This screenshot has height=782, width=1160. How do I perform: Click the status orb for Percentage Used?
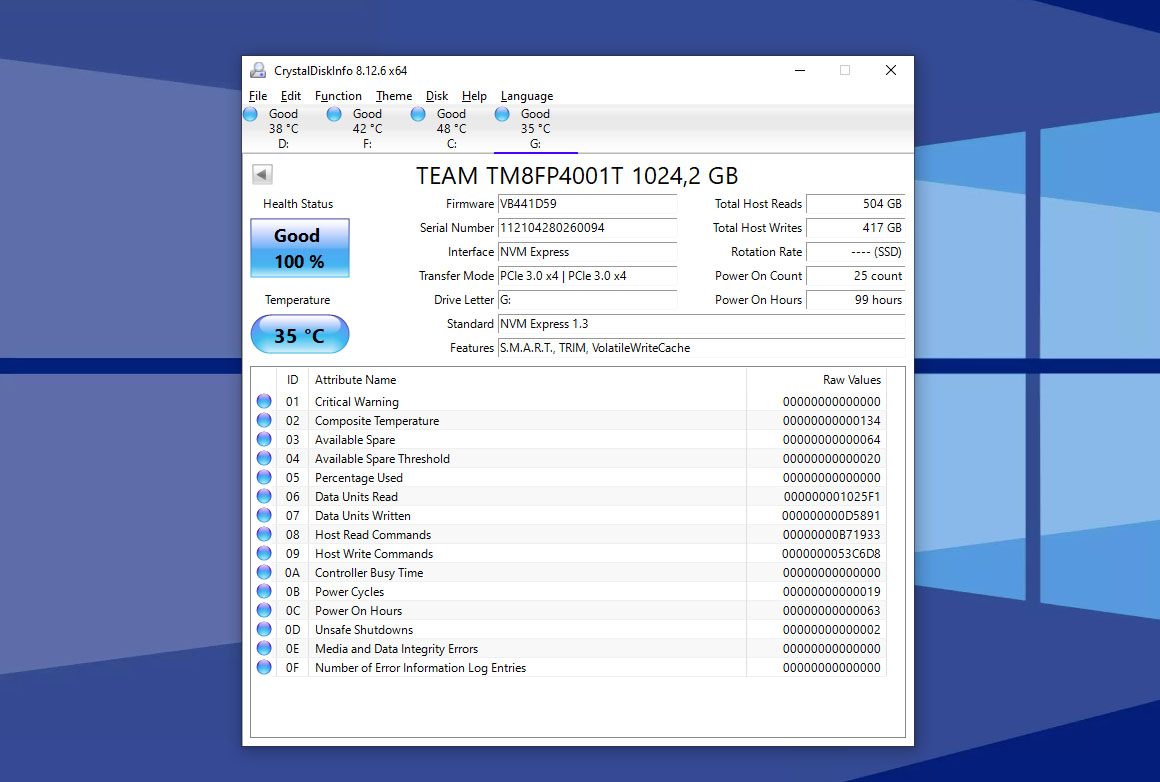tap(264, 477)
